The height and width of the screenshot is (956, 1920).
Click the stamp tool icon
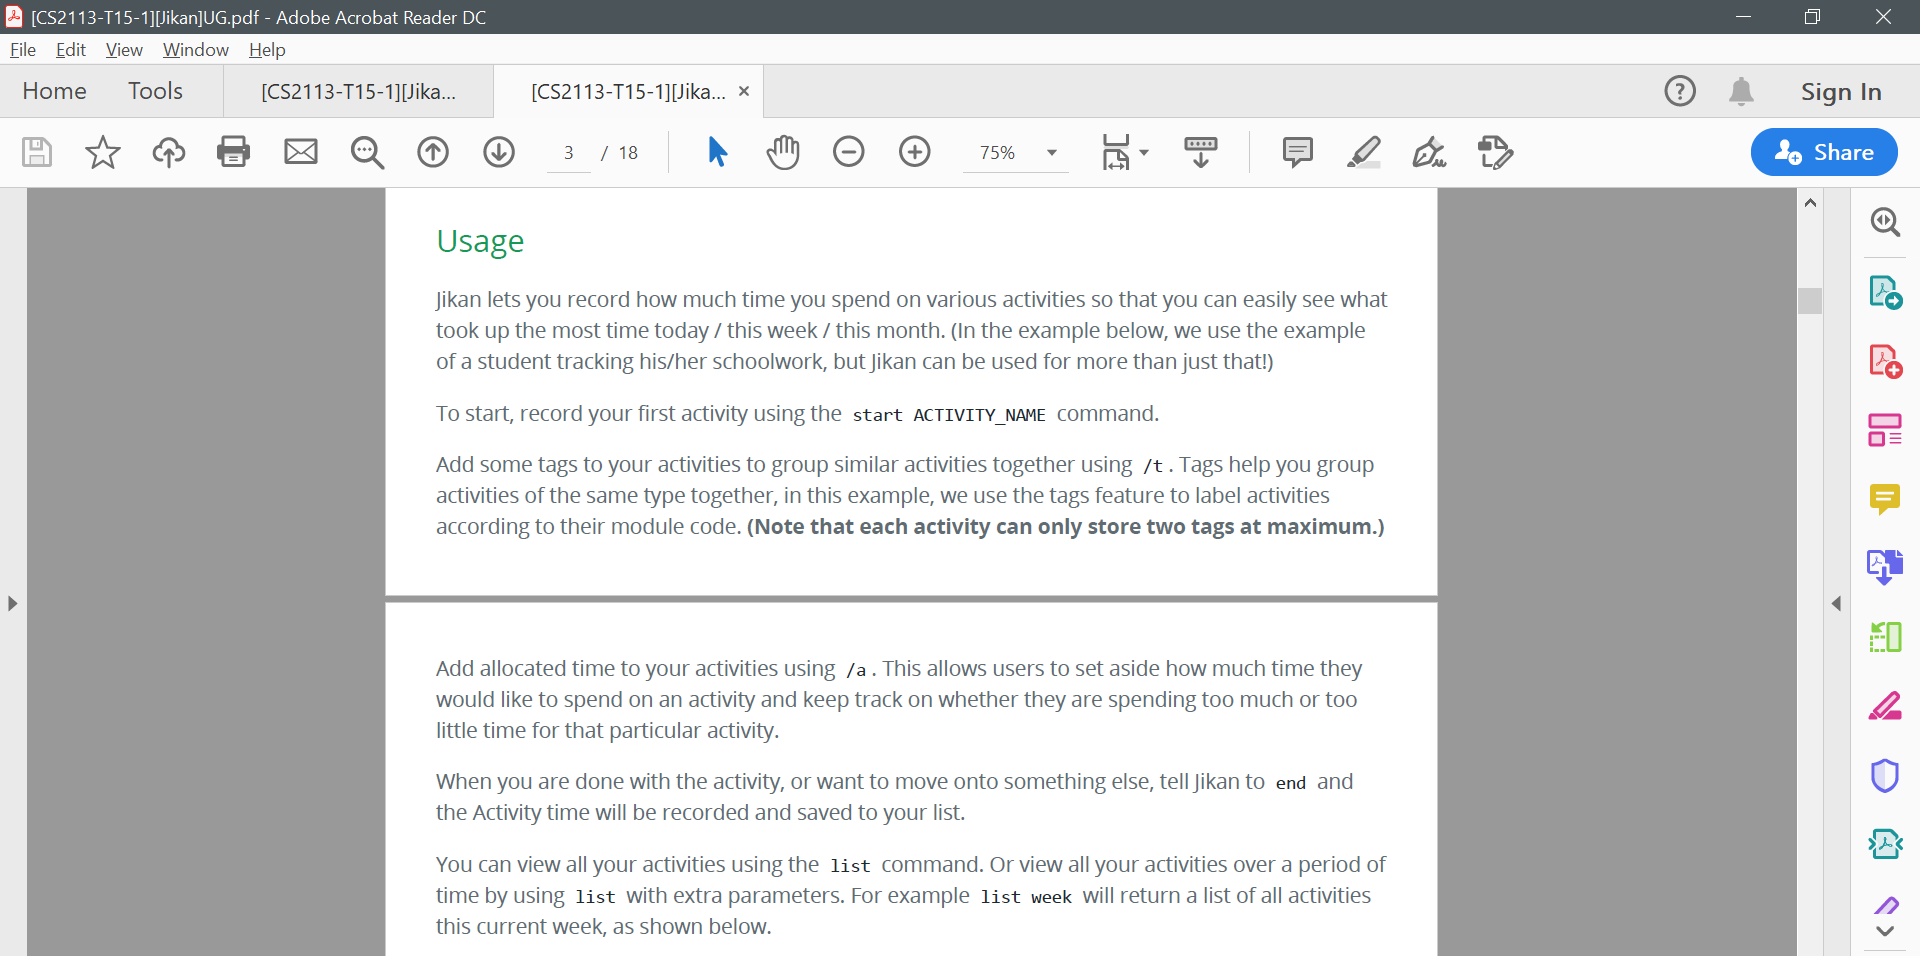(1495, 152)
